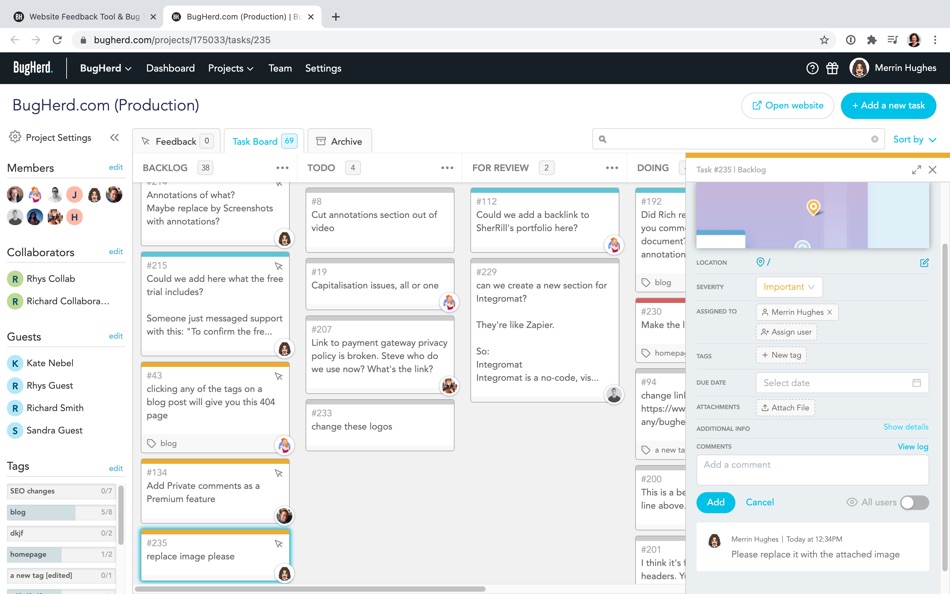Click the assignee avatar on task #207
This screenshot has width=950, height=594.
coord(449,385)
